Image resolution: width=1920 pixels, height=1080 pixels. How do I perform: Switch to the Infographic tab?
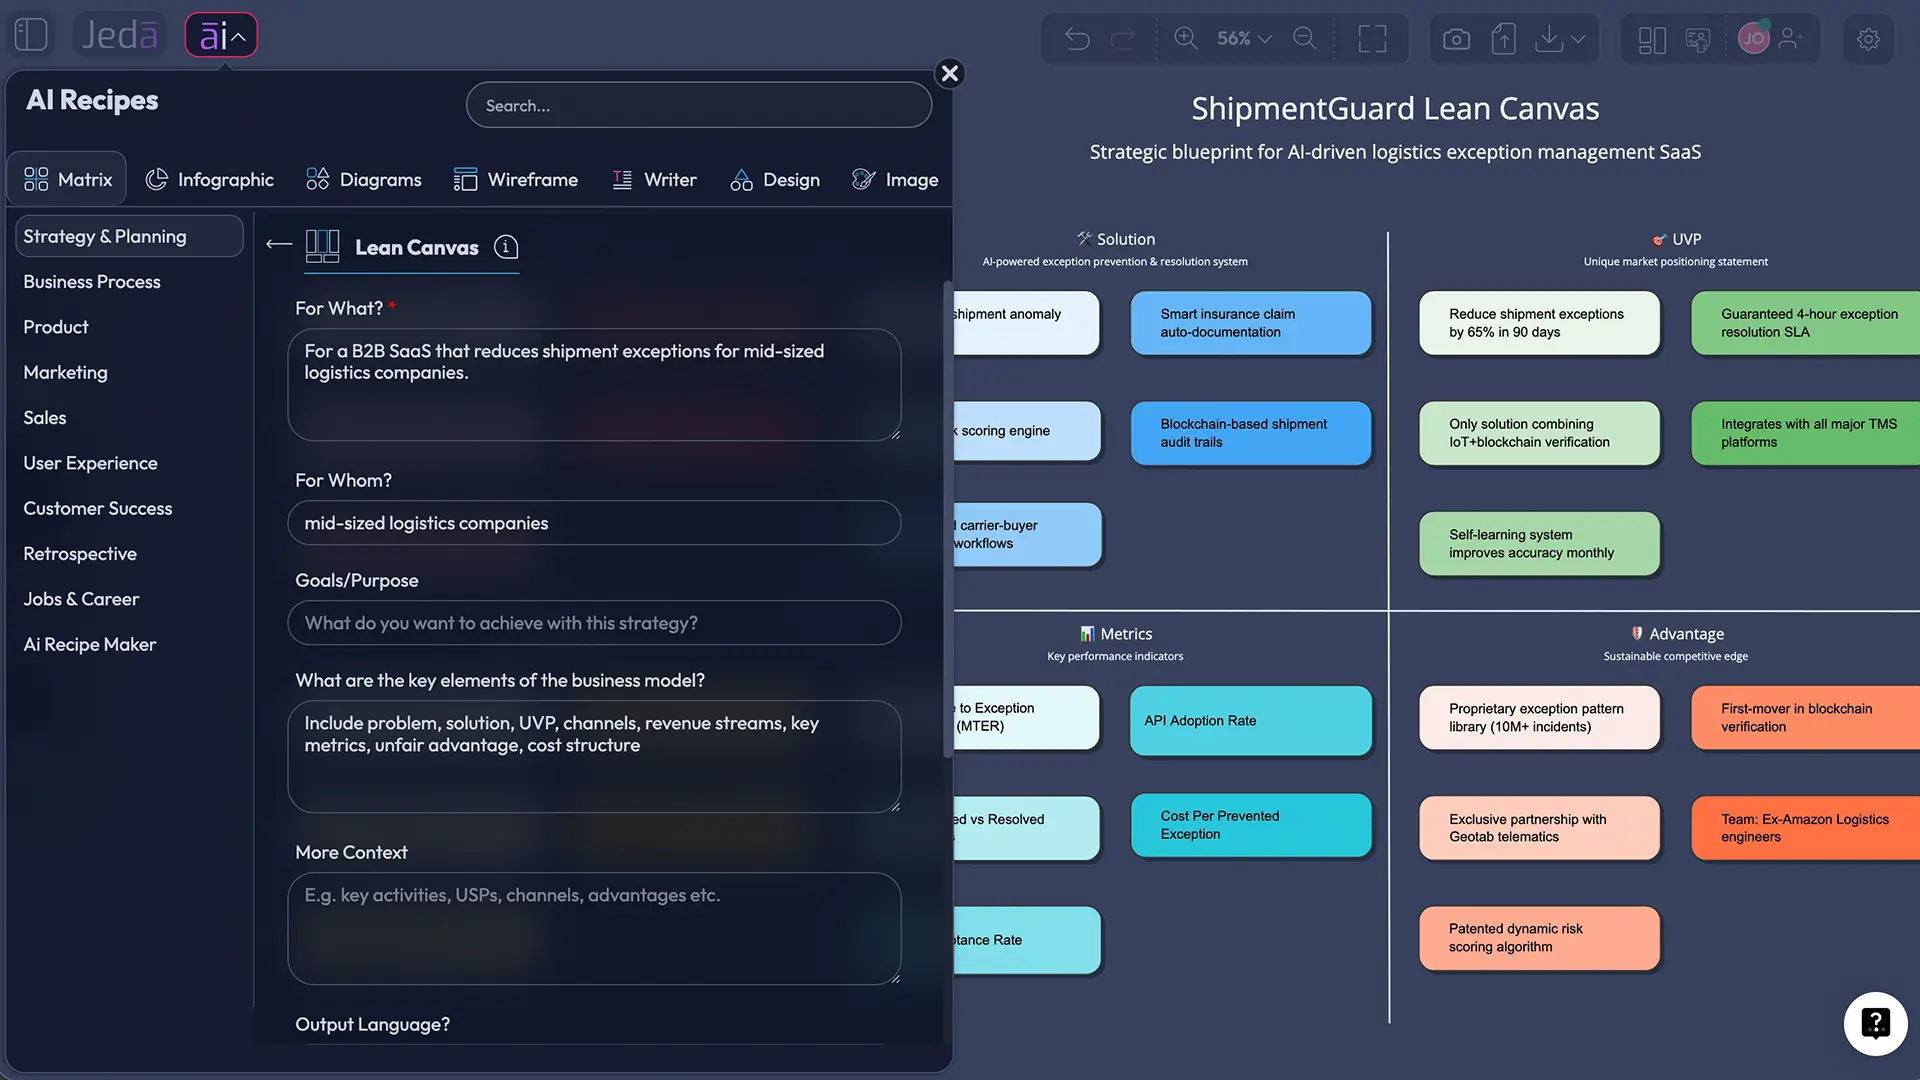[210, 179]
